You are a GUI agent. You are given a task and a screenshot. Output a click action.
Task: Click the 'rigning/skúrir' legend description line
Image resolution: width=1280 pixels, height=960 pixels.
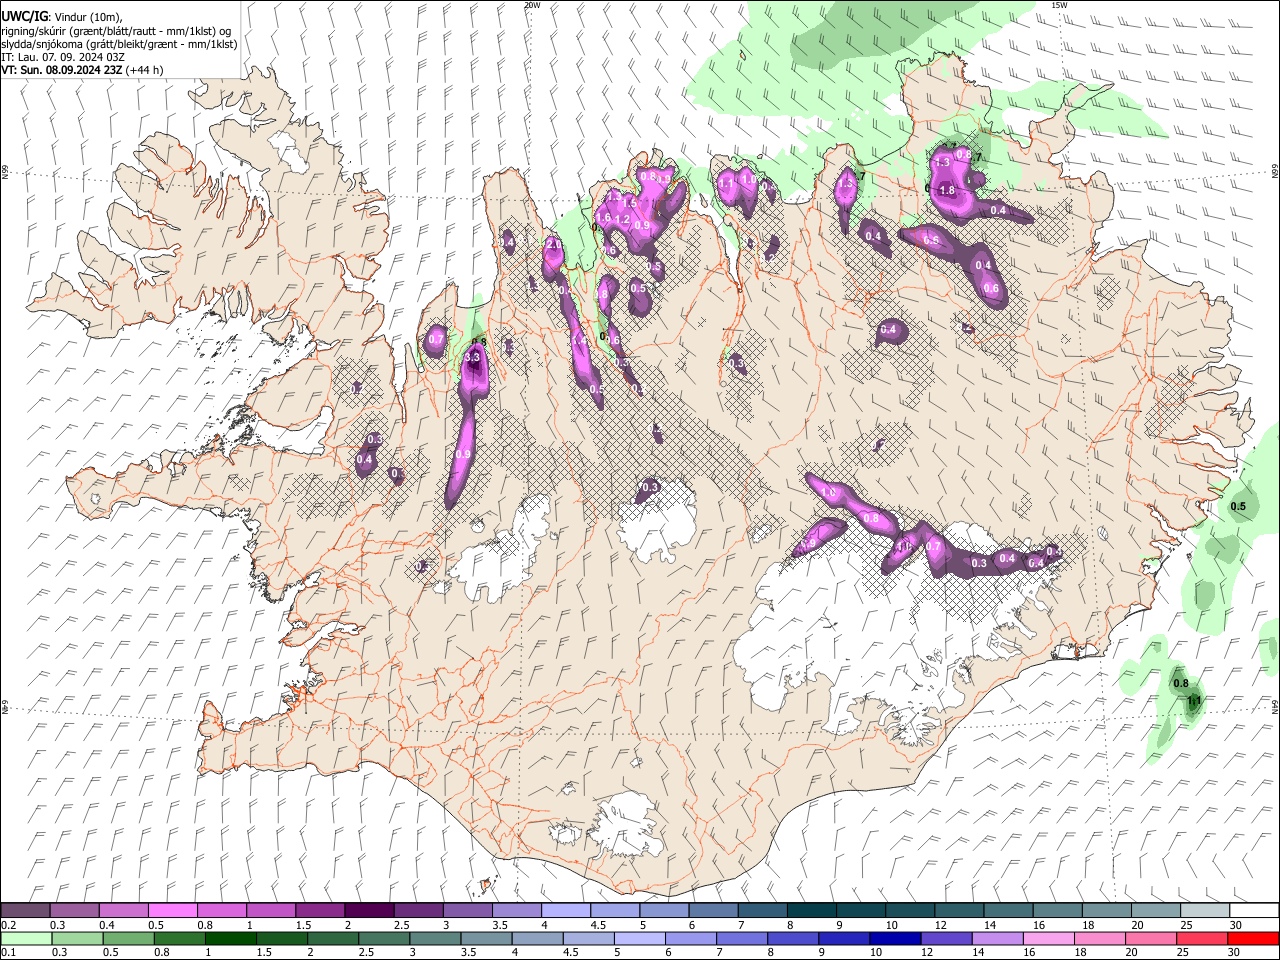pos(116,31)
